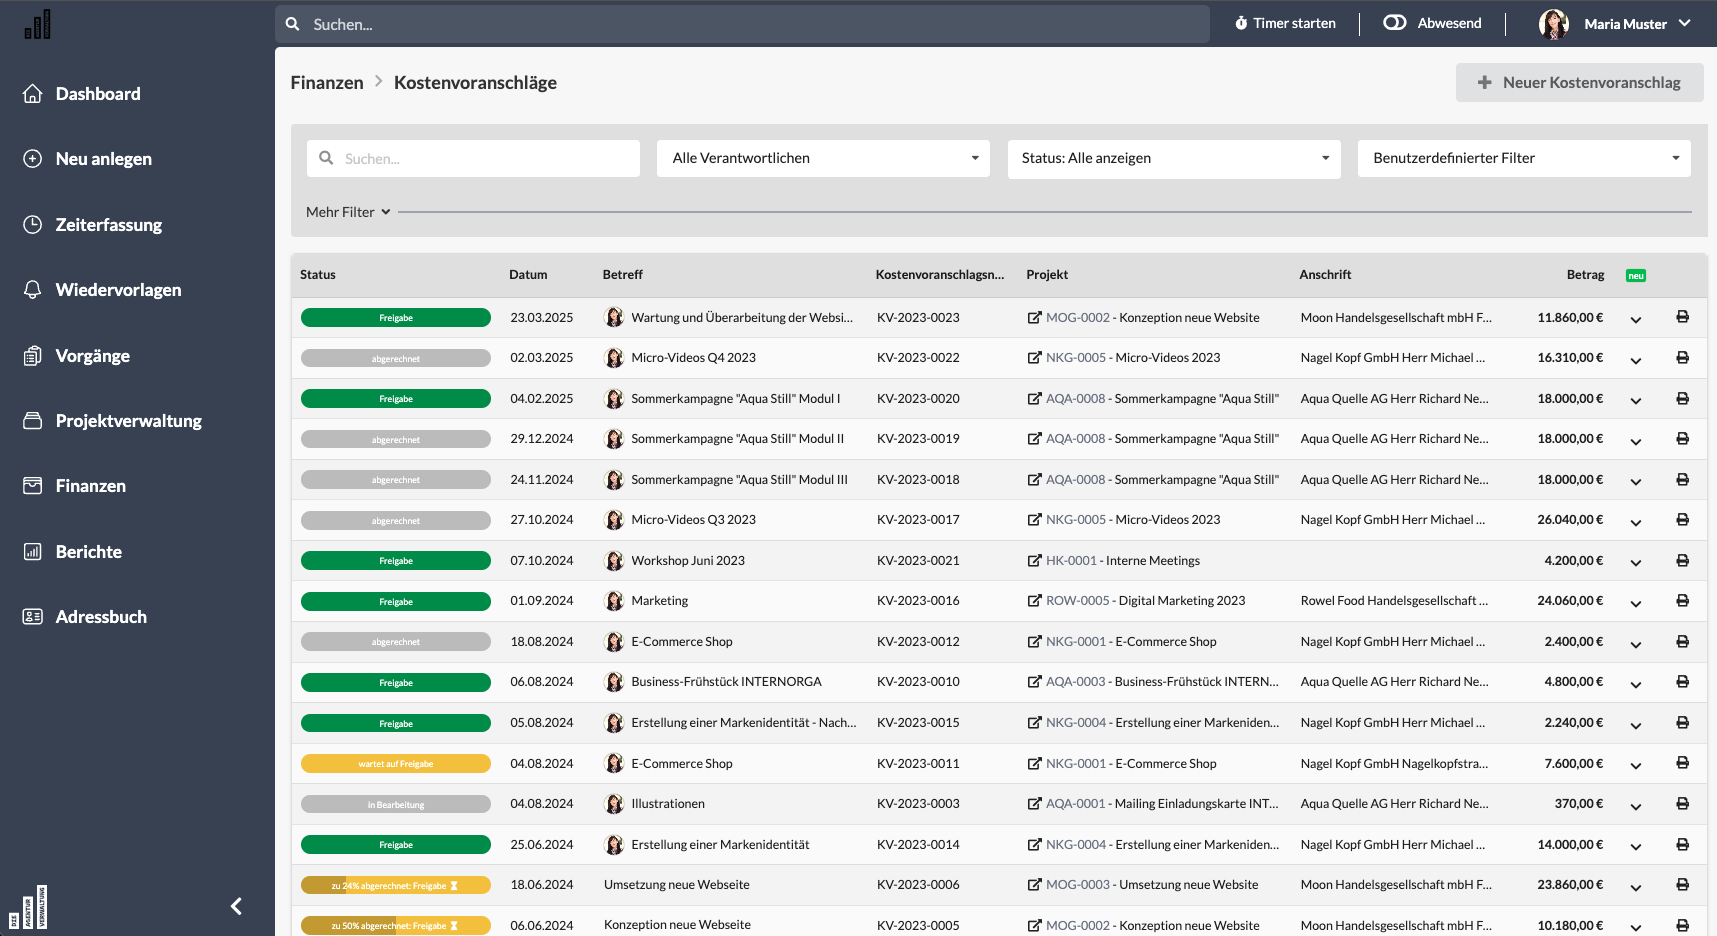1717x936 pixels.
Task: Click into the Suchen search field
Action: 740,24
